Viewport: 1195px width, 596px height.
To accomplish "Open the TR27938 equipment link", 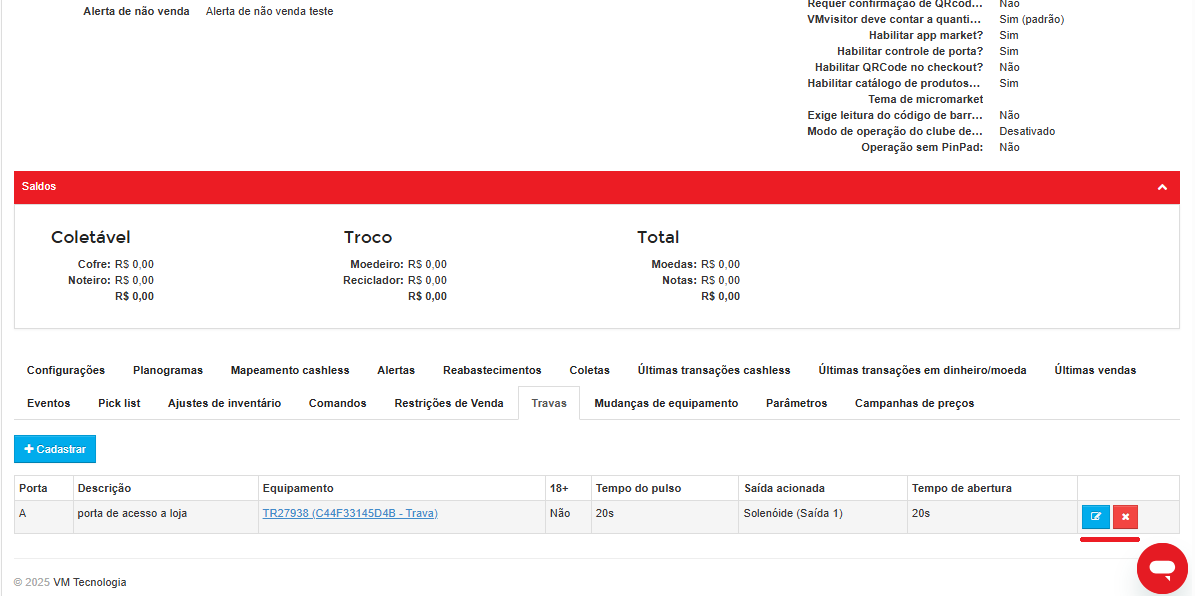I will [350, 513].
